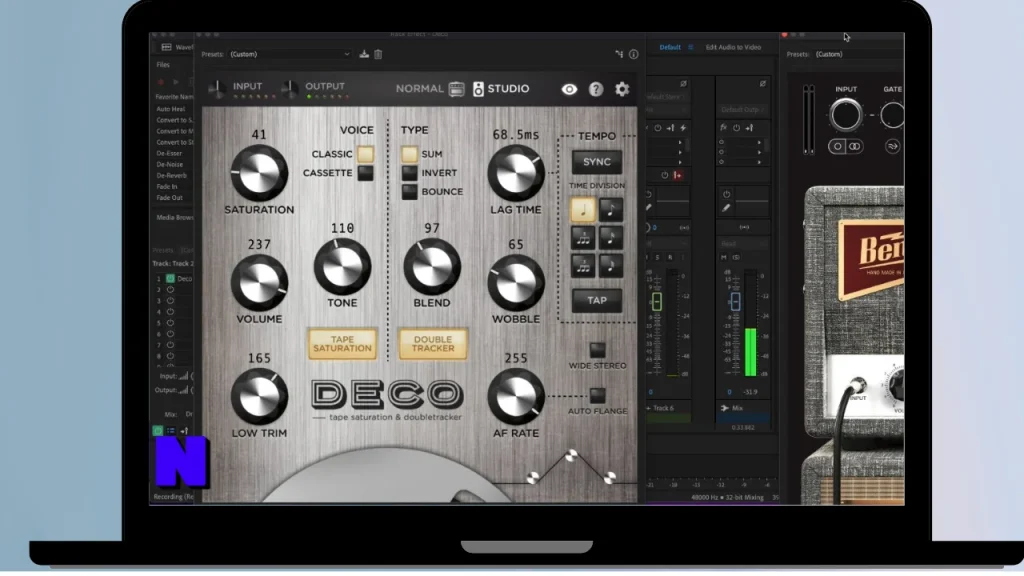Select the Fade Out favorite
Screen dimensions: 1024x576
(x=169, y=198)
